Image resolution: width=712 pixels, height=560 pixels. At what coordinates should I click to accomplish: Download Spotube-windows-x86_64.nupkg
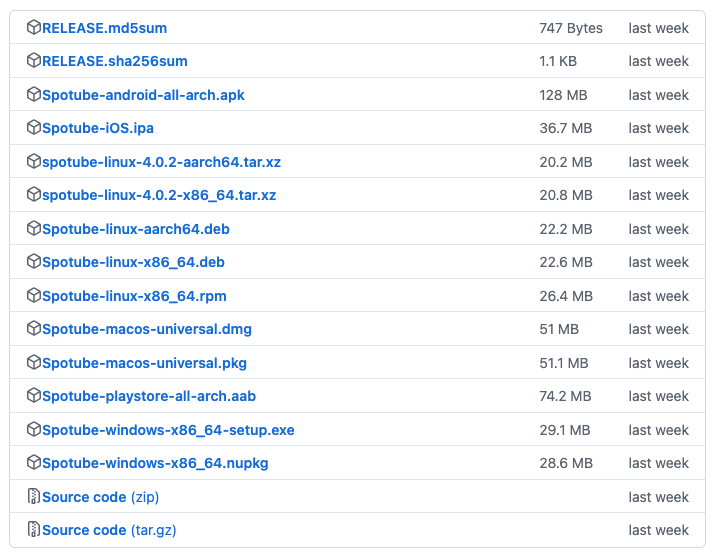[155, 463]
